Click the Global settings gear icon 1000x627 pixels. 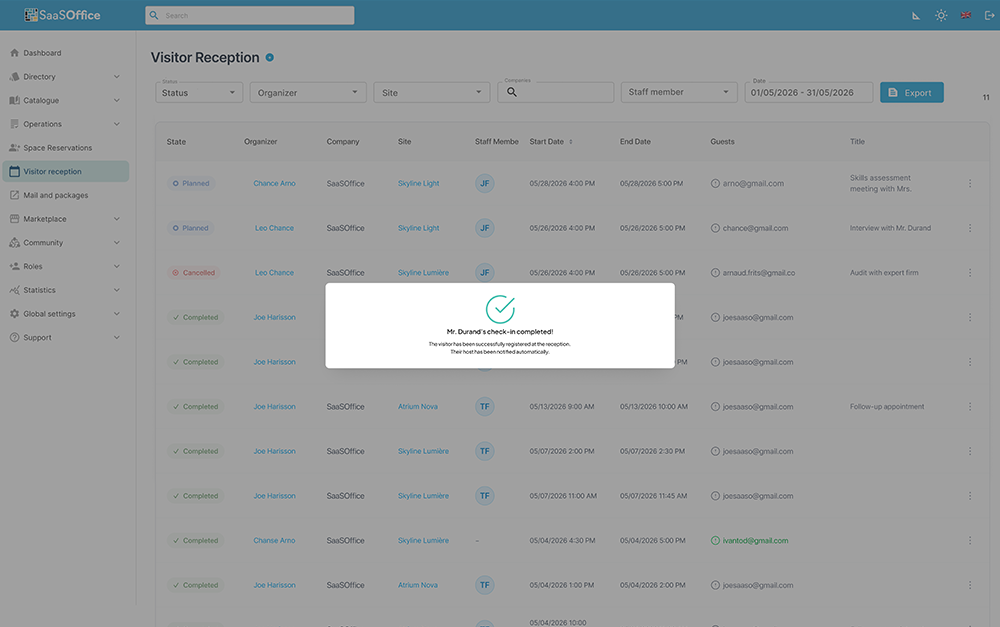tap(14, 314)
